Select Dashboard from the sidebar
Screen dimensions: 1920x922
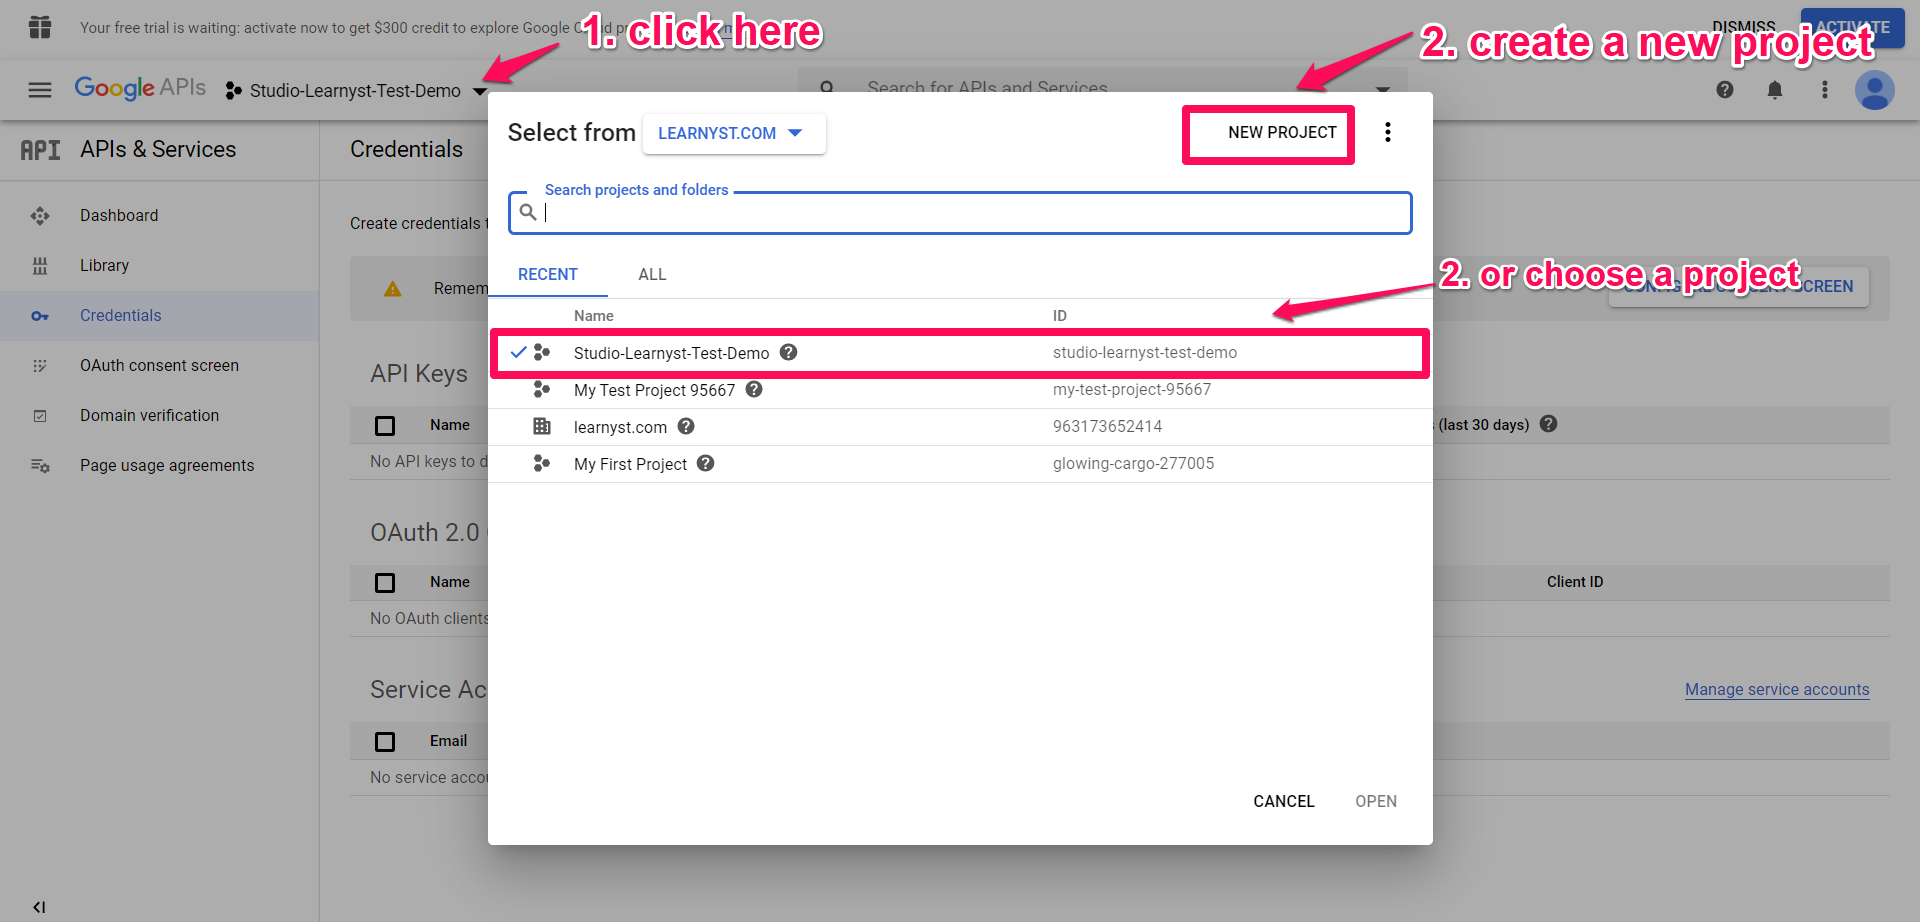tap(119, 215)
